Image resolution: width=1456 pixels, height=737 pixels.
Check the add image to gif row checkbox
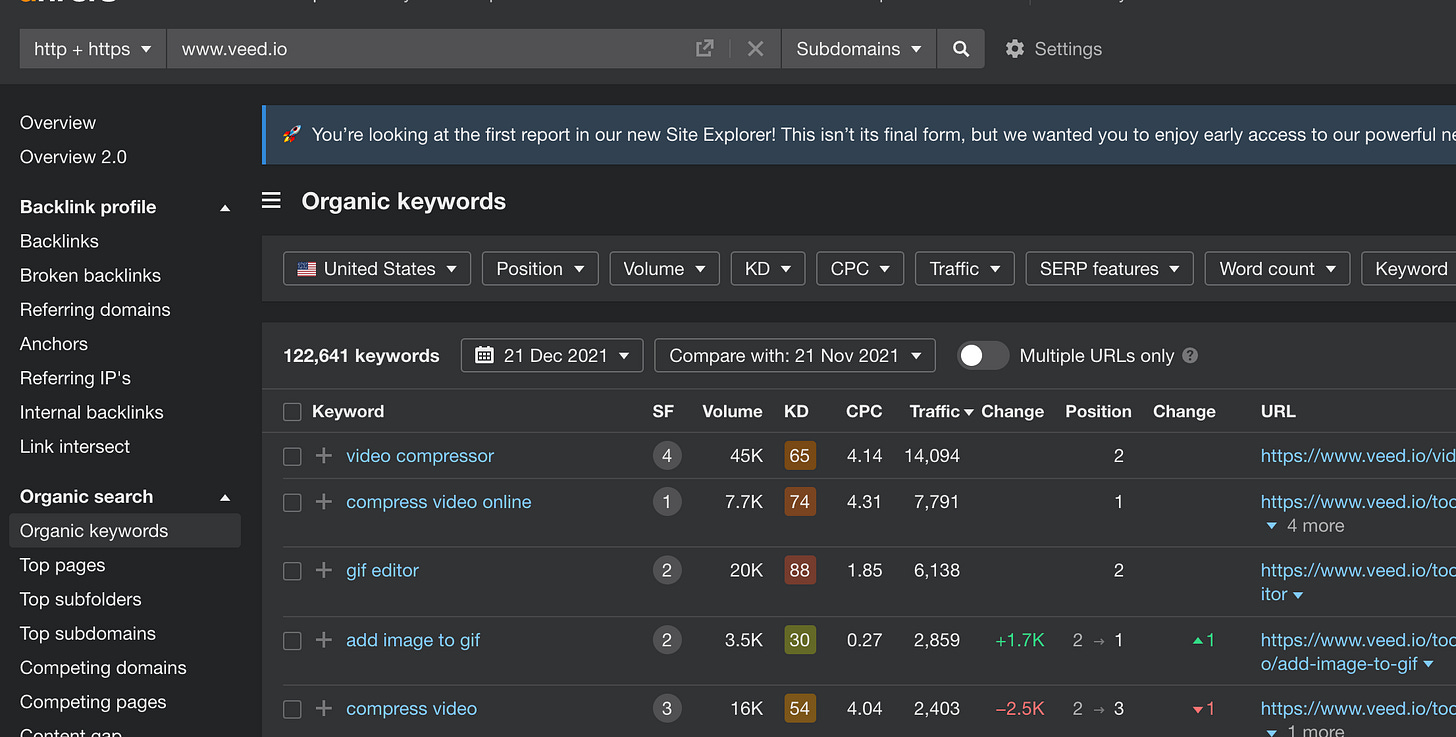coord(292,641)
